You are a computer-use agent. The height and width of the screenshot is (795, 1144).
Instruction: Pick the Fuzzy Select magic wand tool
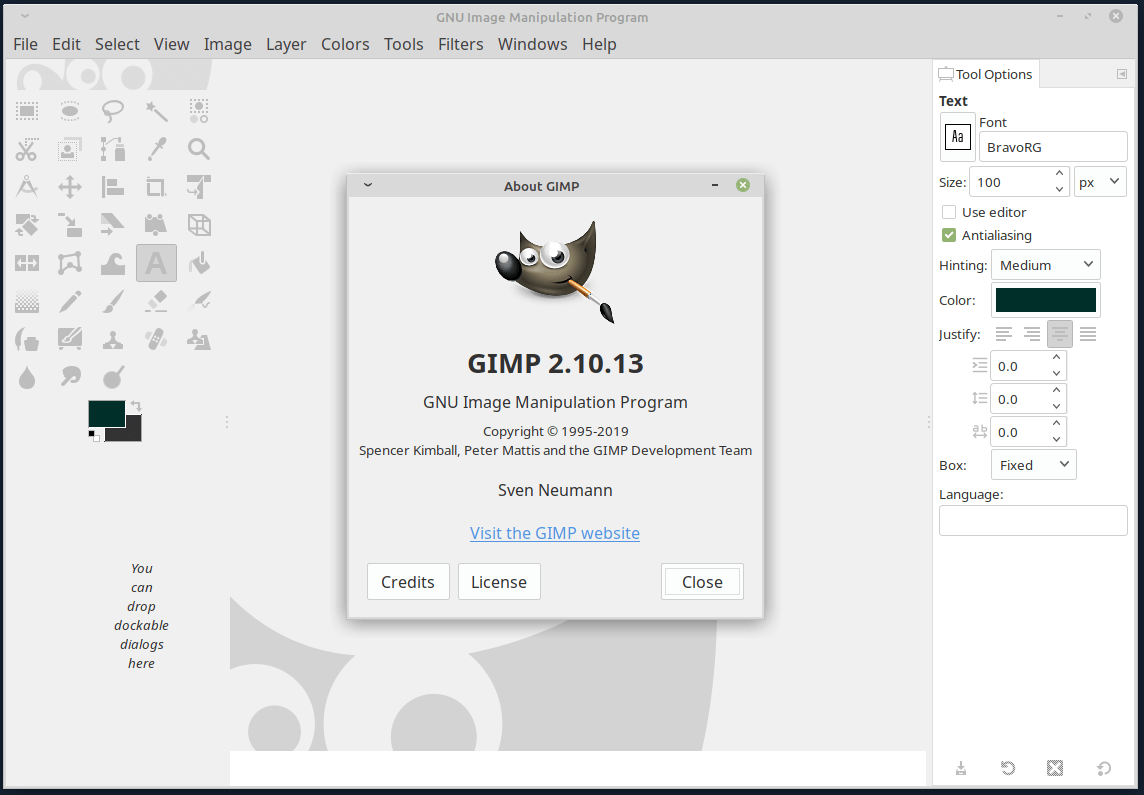156,111
